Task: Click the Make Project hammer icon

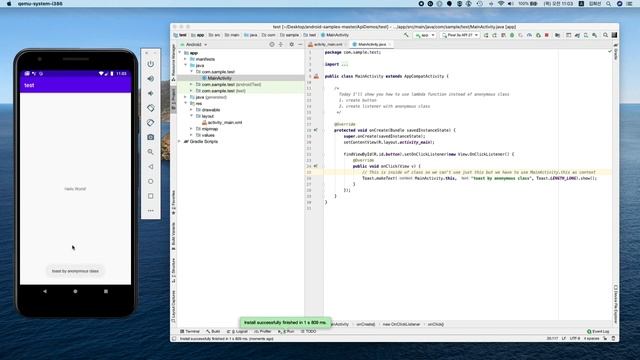Action: coord(406,36)
